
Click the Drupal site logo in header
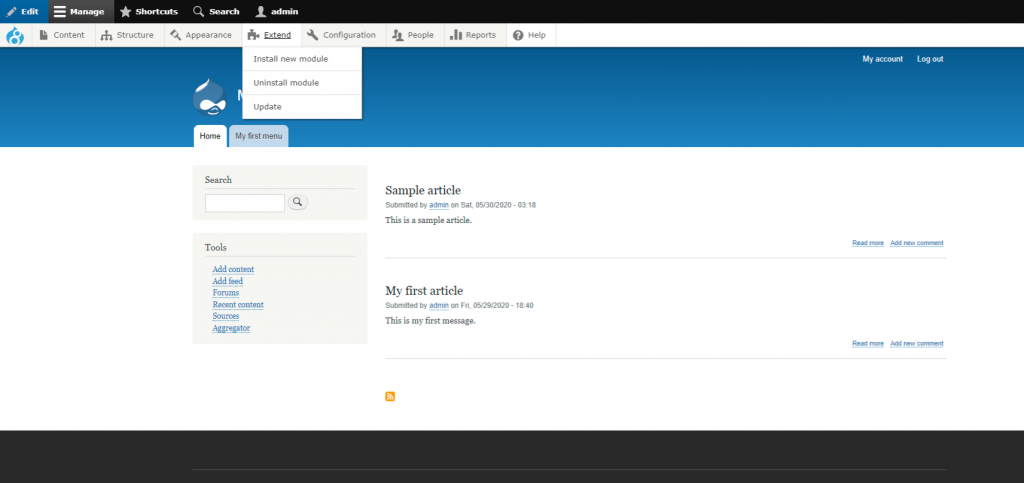click(x=211, y=97)
